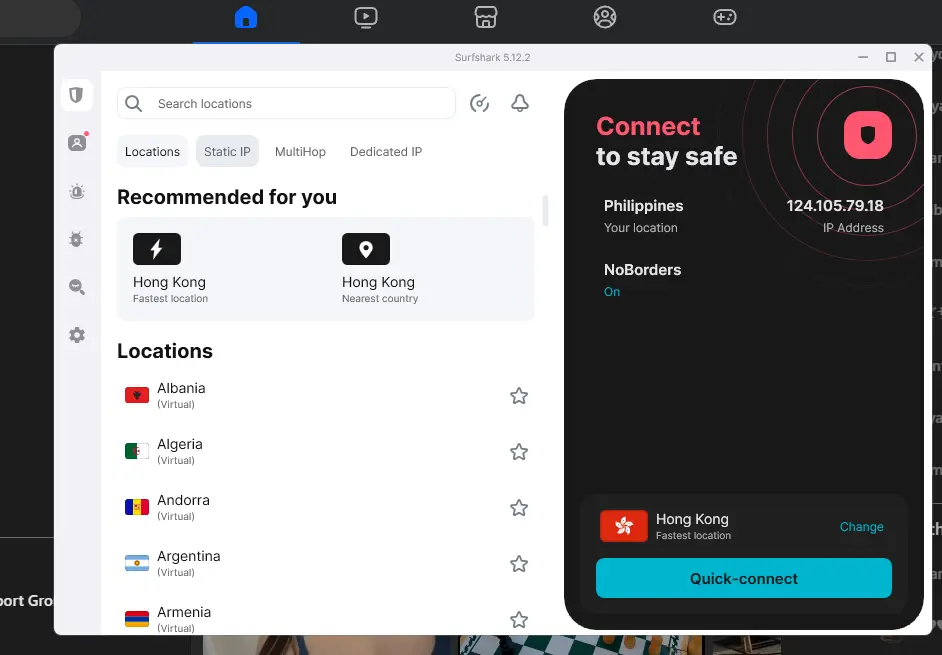
Task: Click magnifier icon in search field
Action: (x=133, y=103)
